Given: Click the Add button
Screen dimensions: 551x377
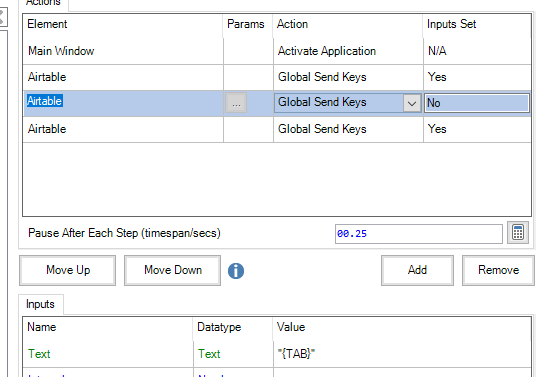Looking at the screenshot, I should coord(417,270).
